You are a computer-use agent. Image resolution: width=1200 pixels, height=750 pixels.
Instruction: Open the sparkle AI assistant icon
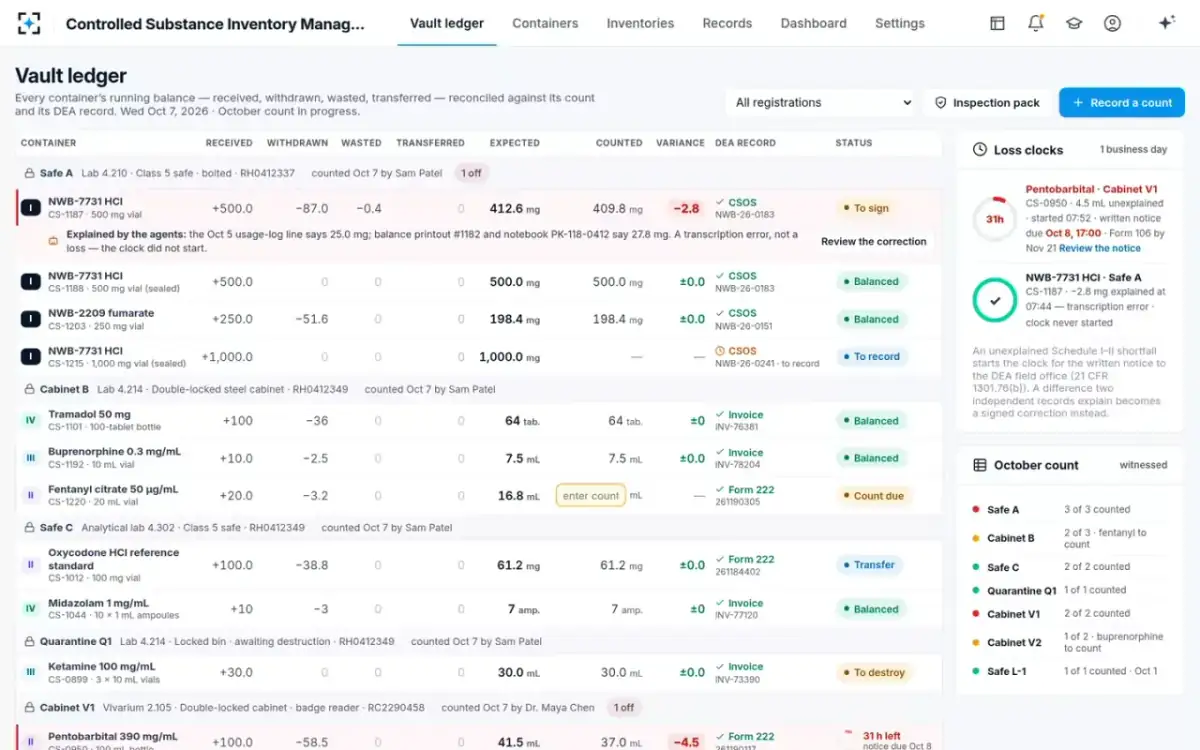[1166, 23]
